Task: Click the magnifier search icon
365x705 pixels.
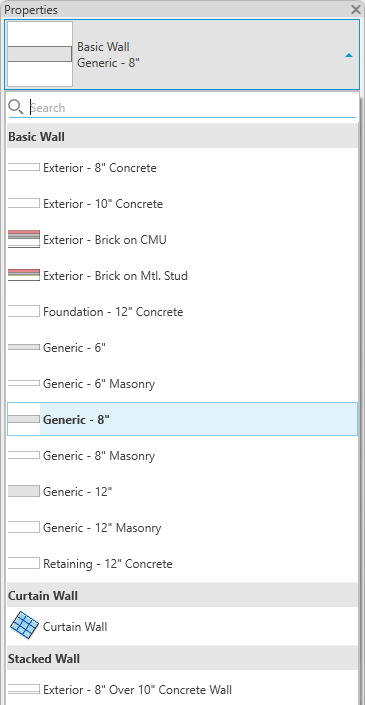Action: click(x=16, y=107)
